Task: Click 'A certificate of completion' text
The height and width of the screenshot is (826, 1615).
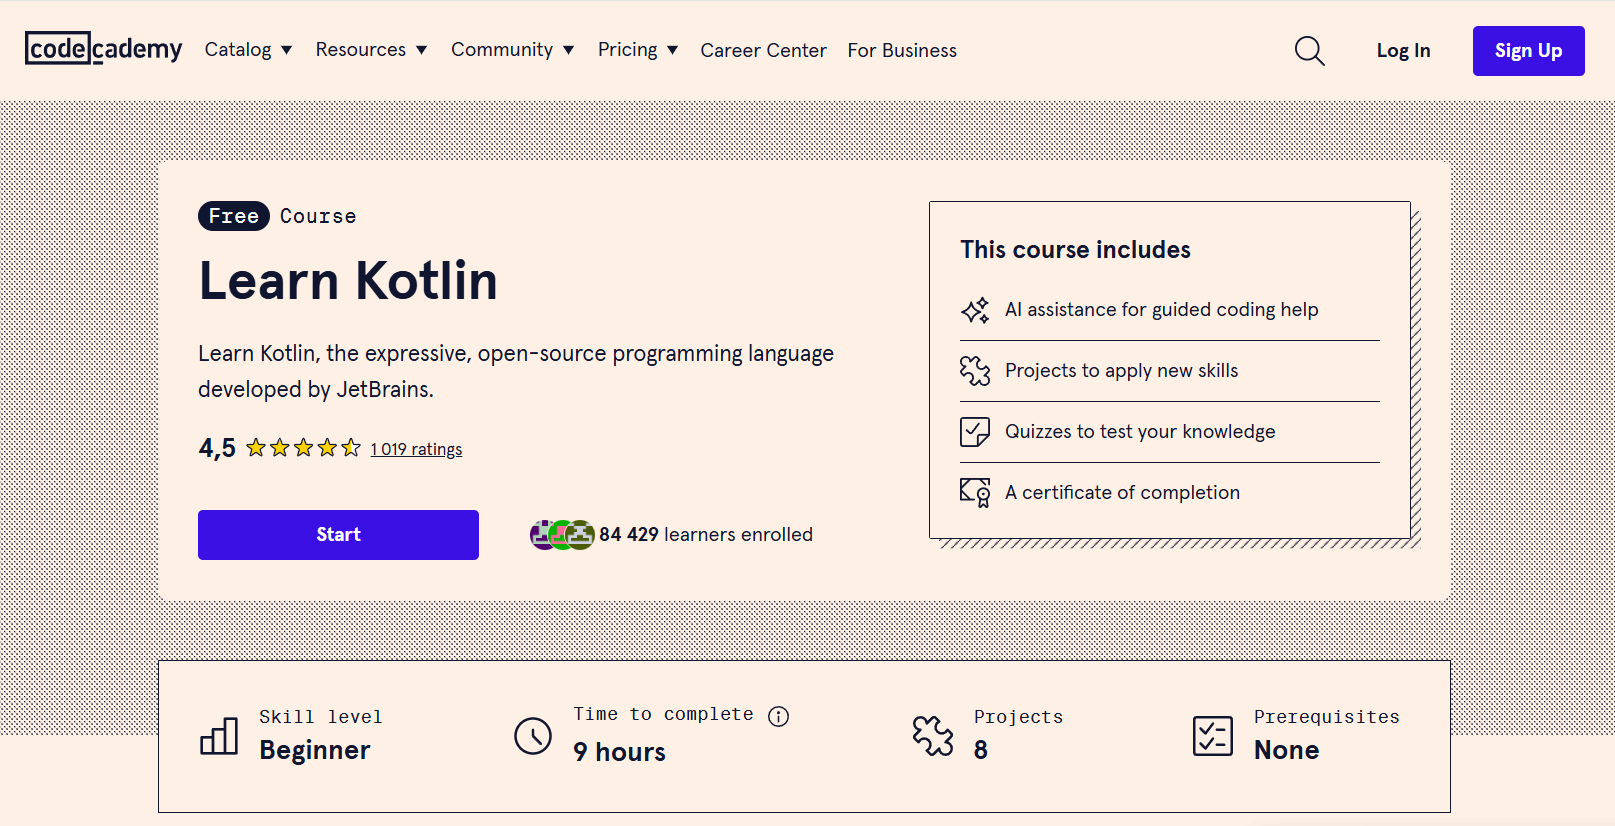Action: 1122,493
